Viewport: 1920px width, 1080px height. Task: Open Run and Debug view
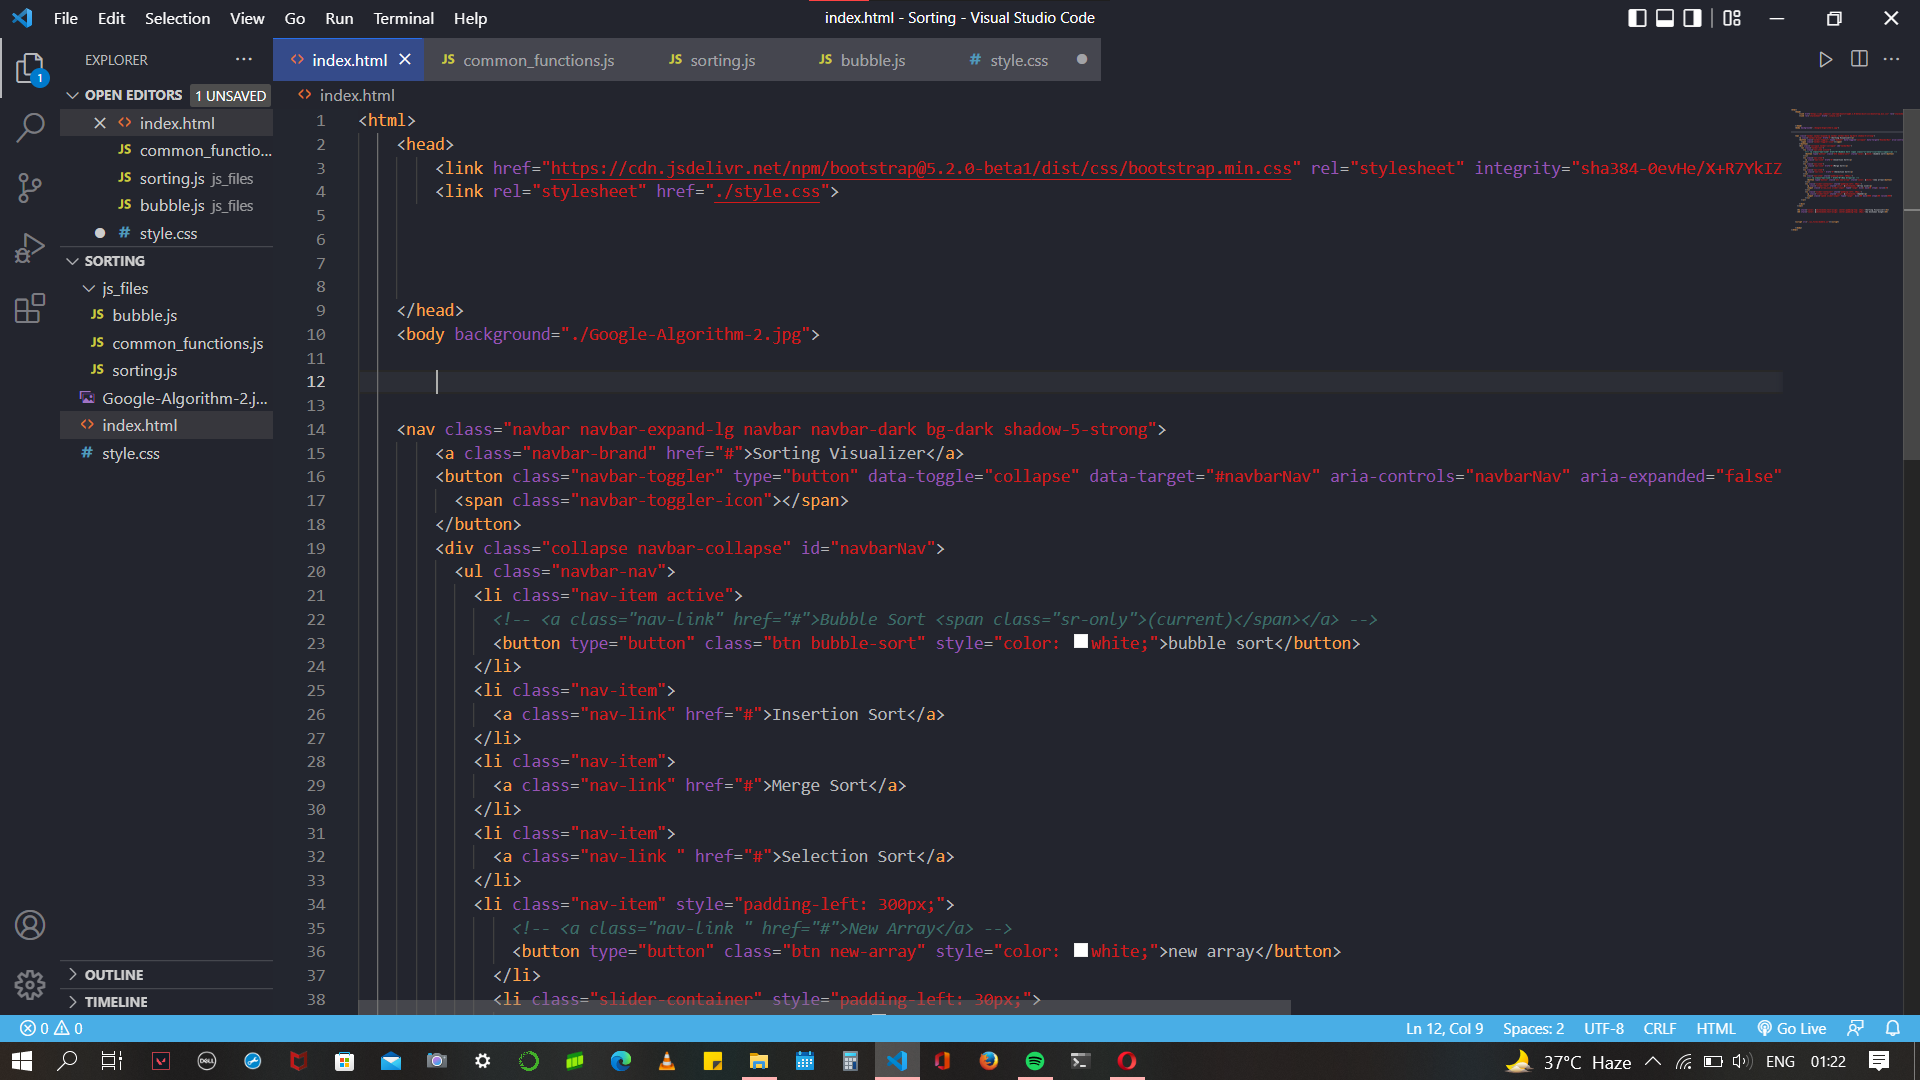(31, 247)
